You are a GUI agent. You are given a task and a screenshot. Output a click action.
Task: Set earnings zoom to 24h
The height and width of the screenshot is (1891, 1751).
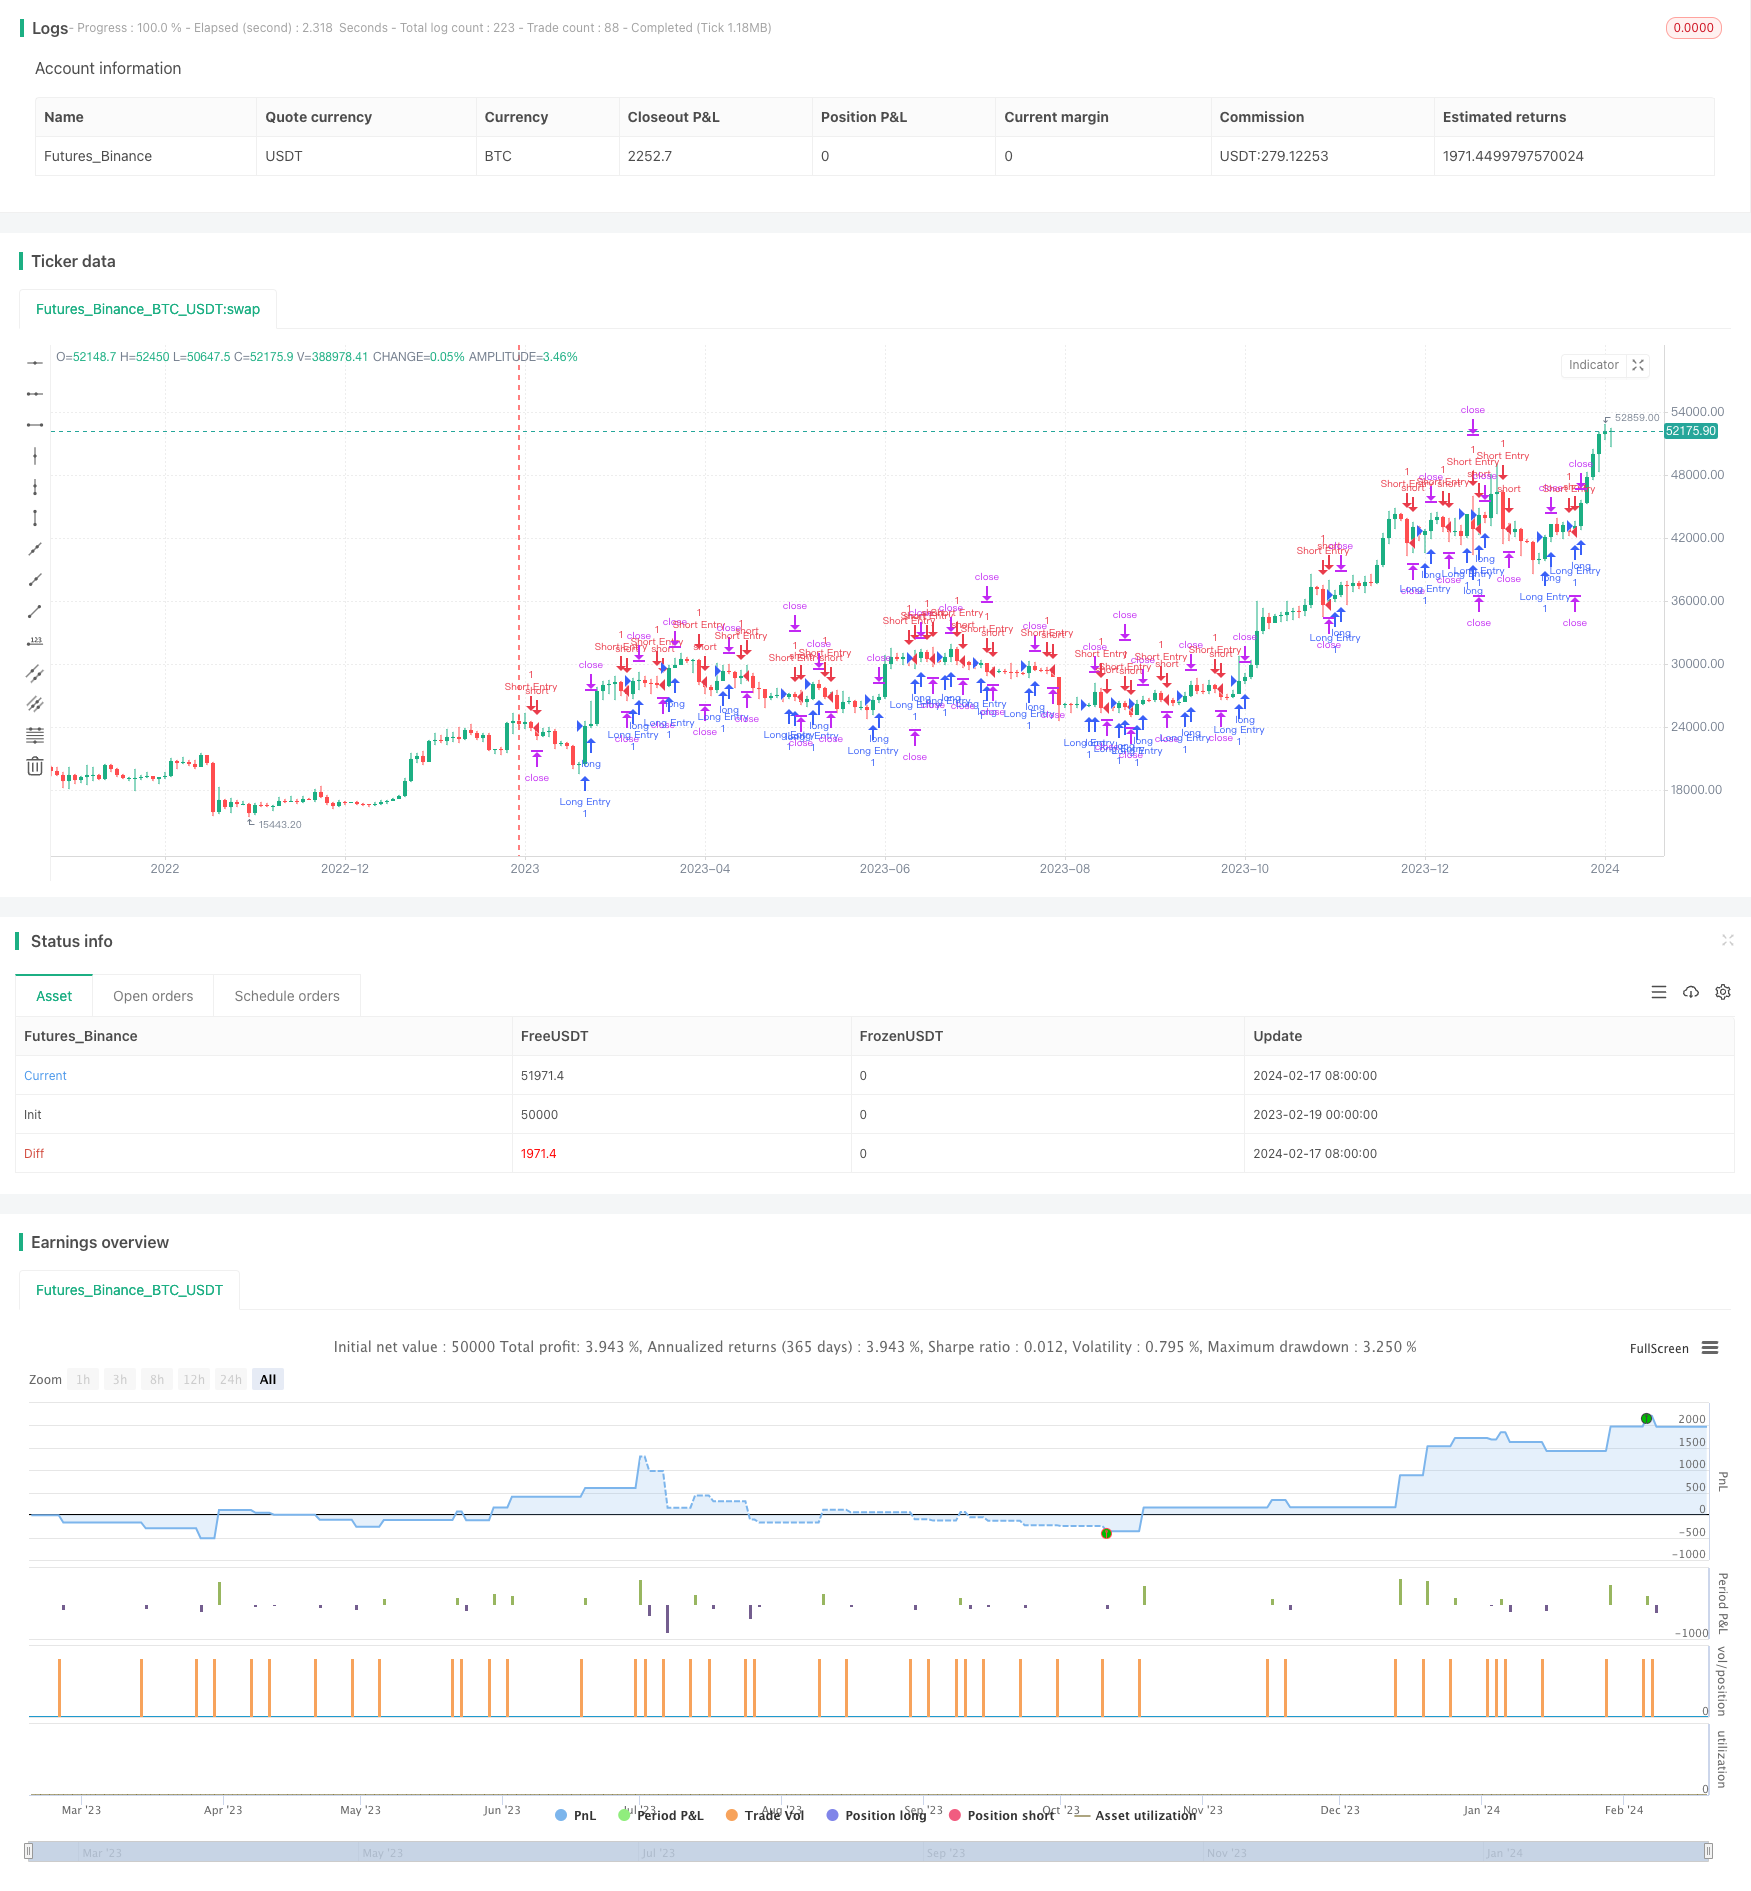tap(231, 1379)
